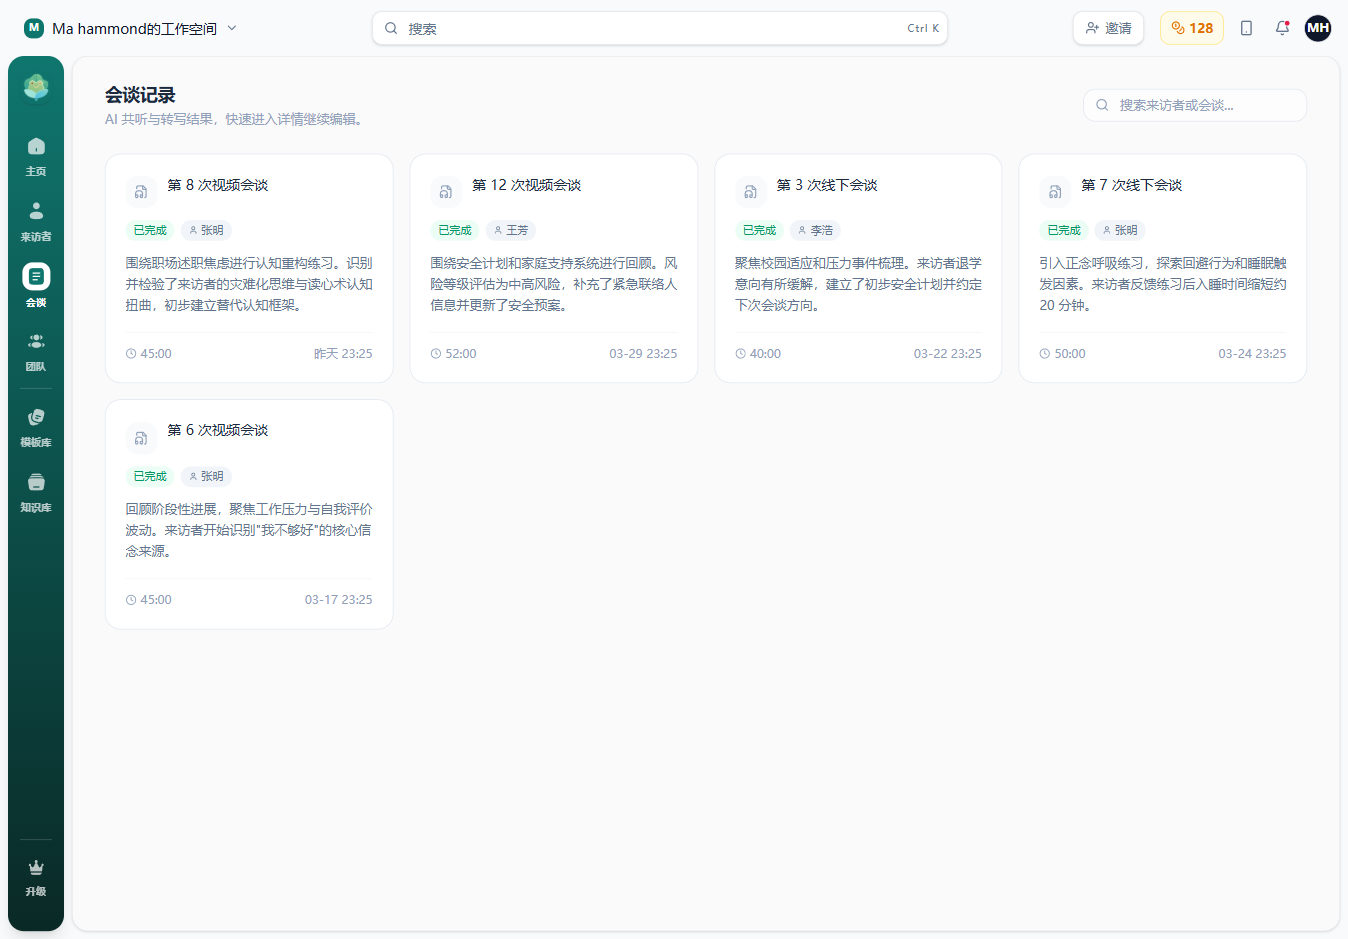Image resolution: width=1348 pixels, height=939 pixels.
Task: Open 知识库 knowledge base icon
Action: (36, 492)
